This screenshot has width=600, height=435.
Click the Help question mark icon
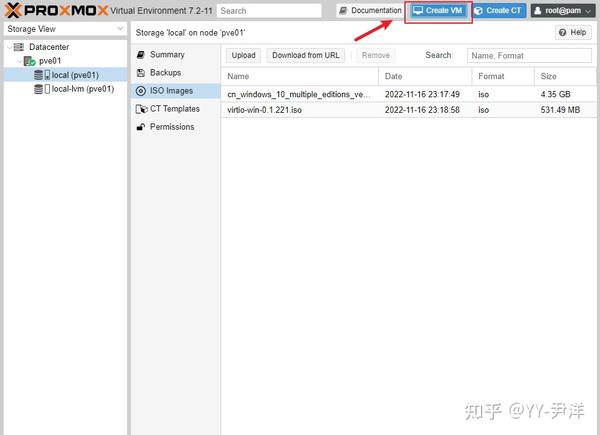point(562,33)
